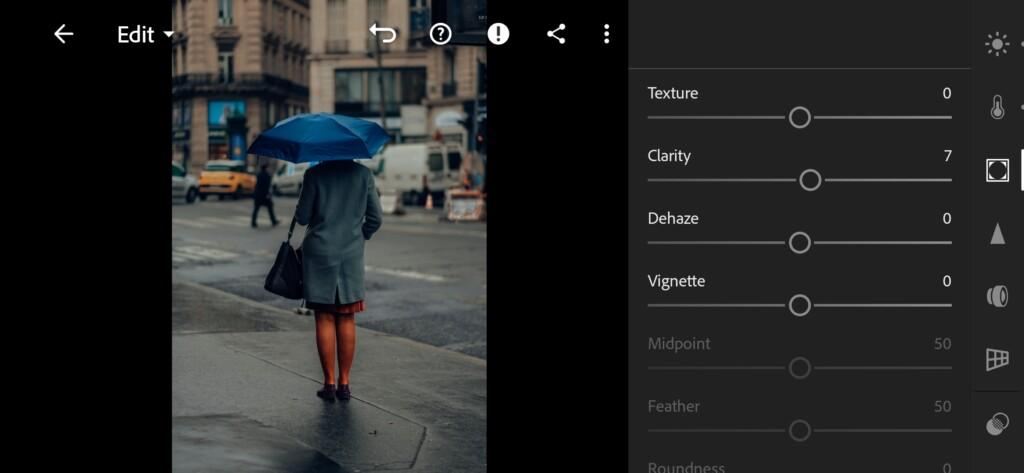
Task: Go back with the left arrow icon
Action: [63, 34]
